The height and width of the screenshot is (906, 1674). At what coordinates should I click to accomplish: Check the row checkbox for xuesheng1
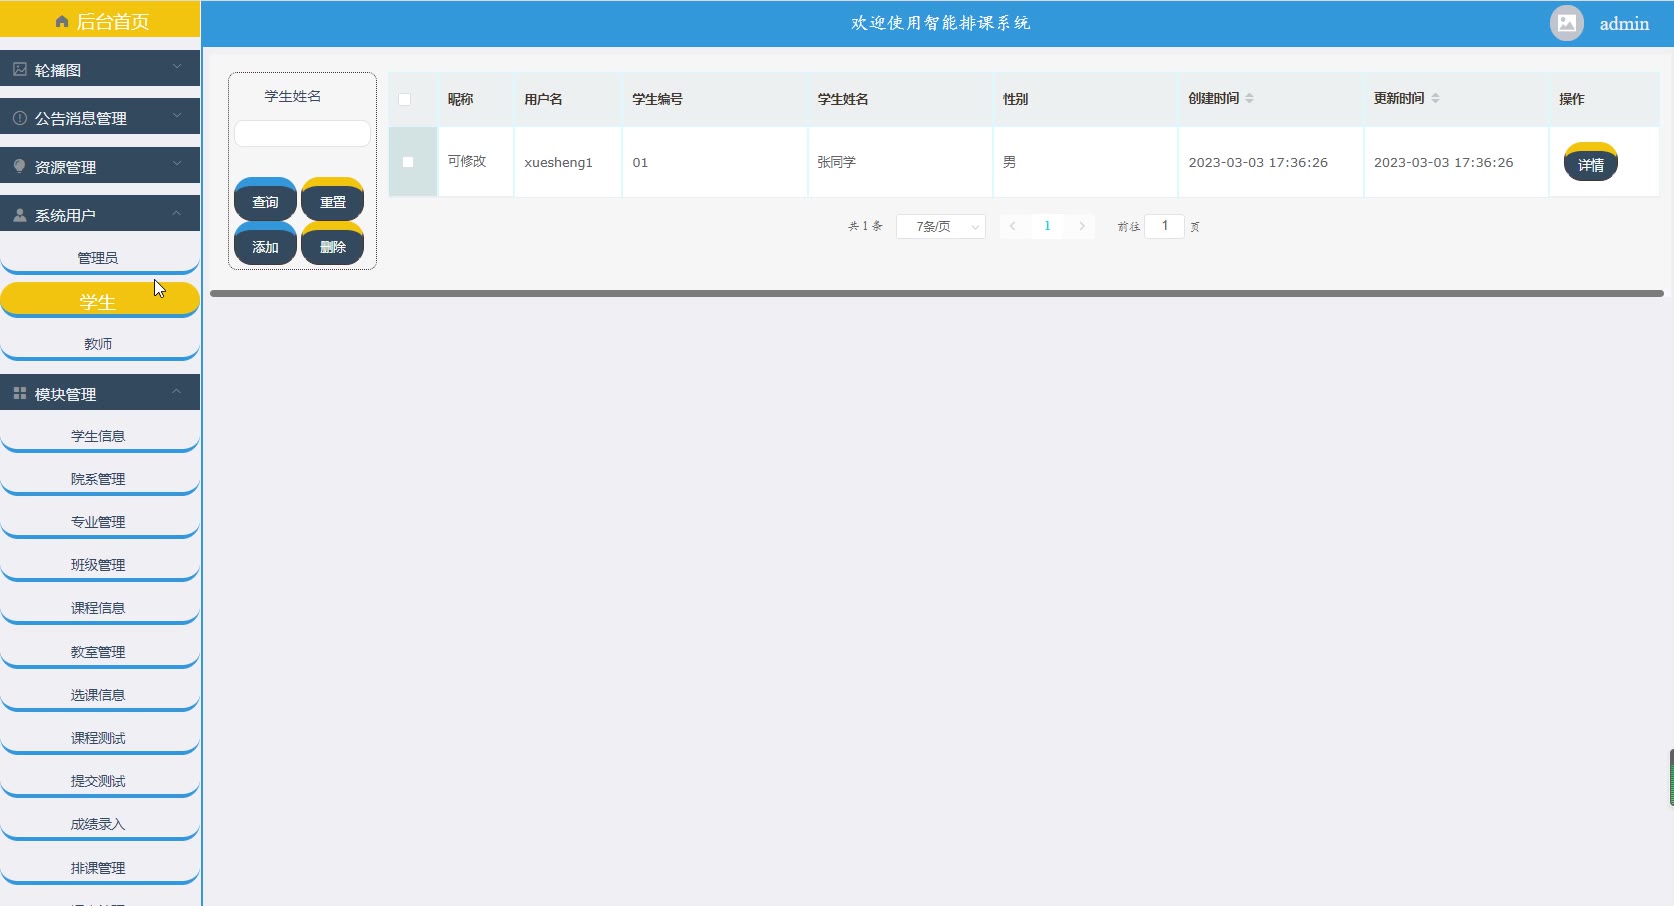(408, 162)
